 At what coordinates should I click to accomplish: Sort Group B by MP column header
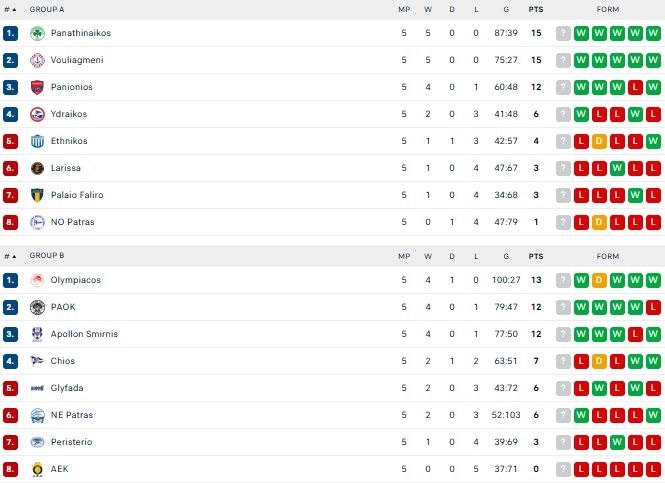coord(404,256)
